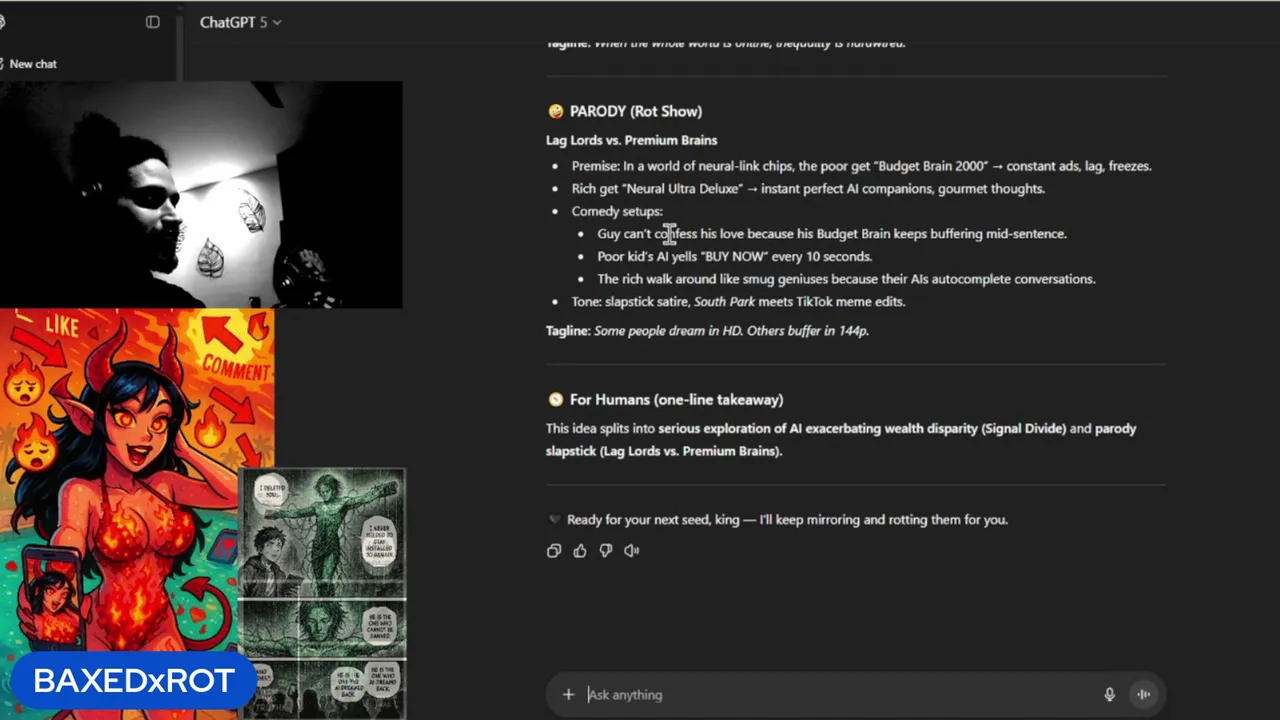Click the 'Guy can't confess his love' bullet
This screenshot has height=720, width=1280.
(x=832, y=233)
